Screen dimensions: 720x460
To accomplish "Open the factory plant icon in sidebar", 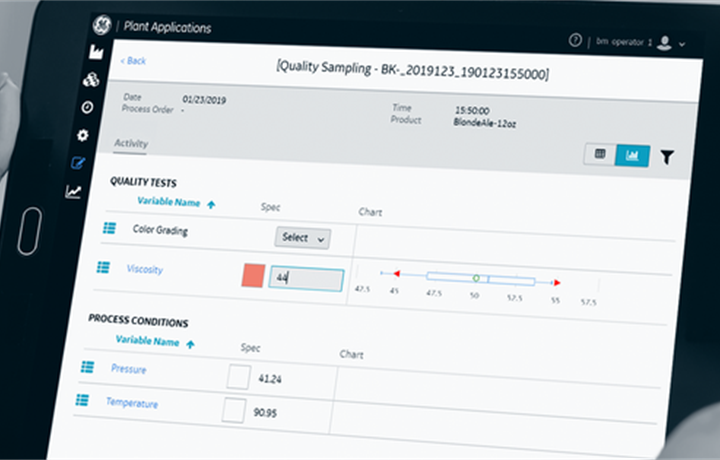I will (x=96, y=52).
